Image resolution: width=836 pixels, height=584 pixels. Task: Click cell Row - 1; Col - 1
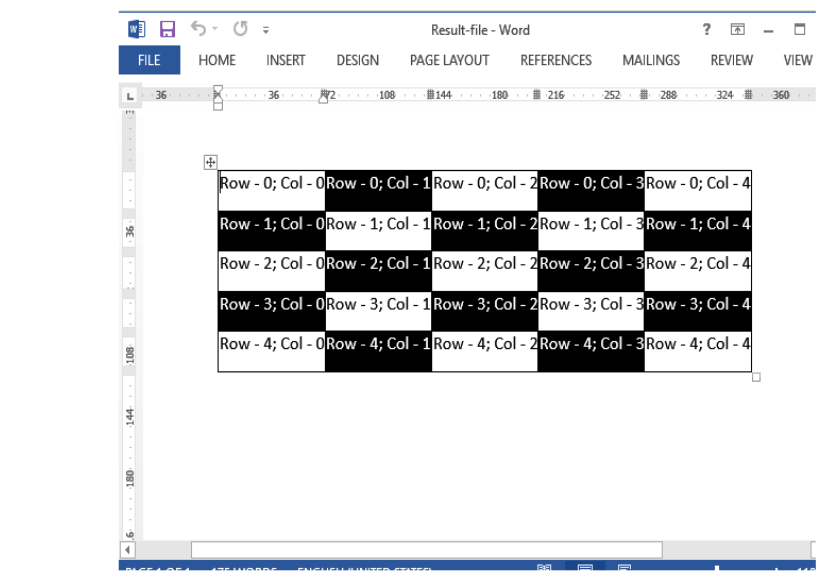378,230
